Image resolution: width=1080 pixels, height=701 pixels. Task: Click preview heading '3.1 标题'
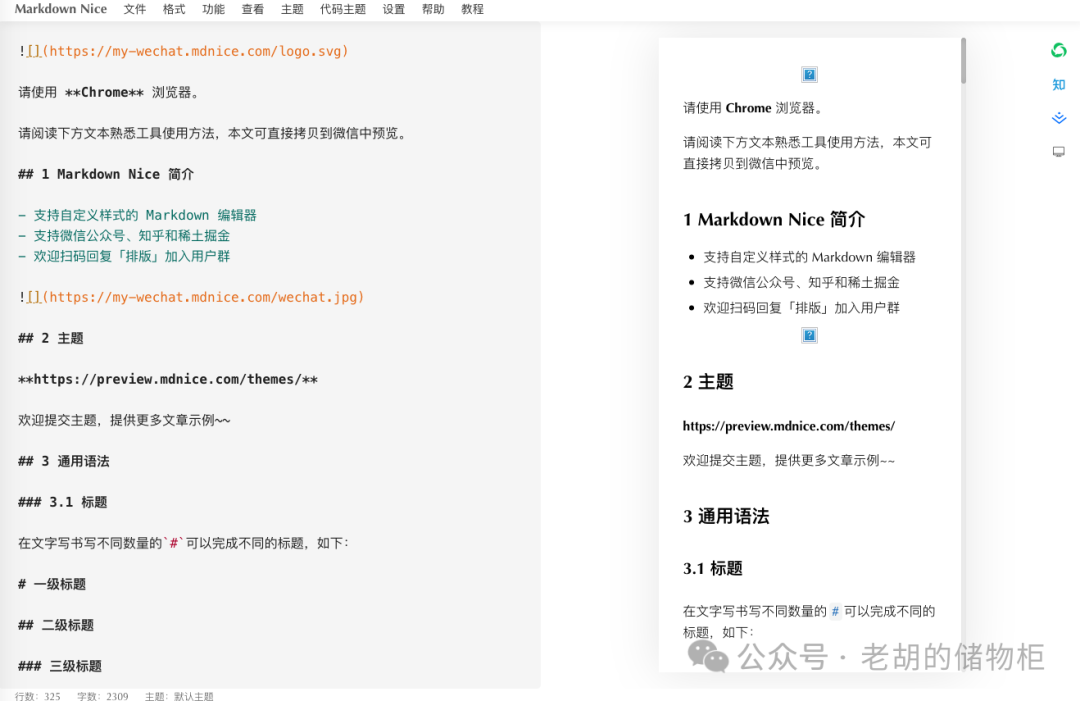[x=712, y=568]
